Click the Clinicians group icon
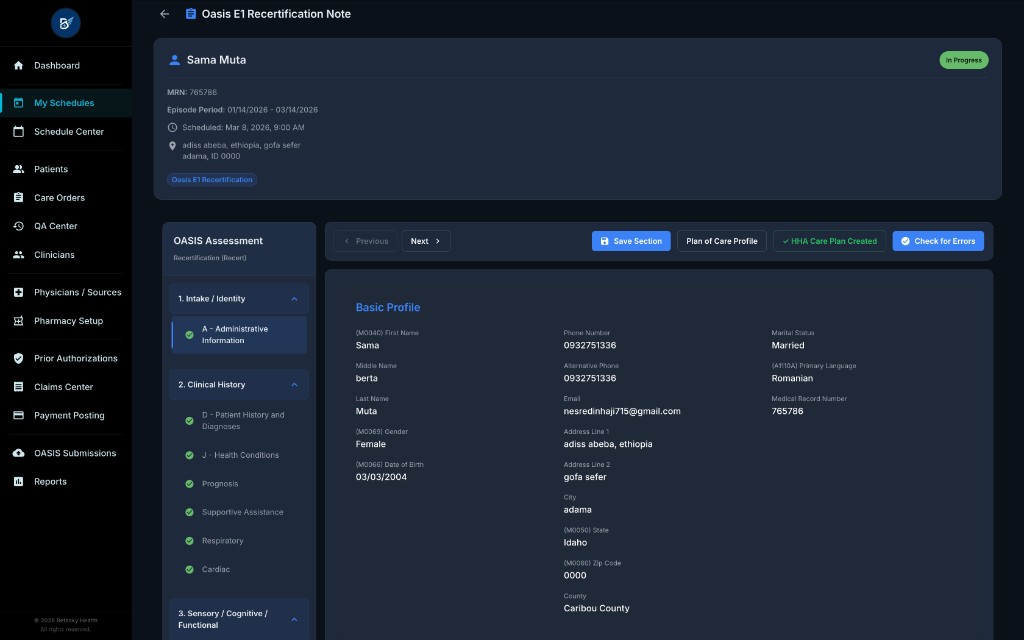The image size is (1024, 640). pyautogui.click(x=18, y=255)
